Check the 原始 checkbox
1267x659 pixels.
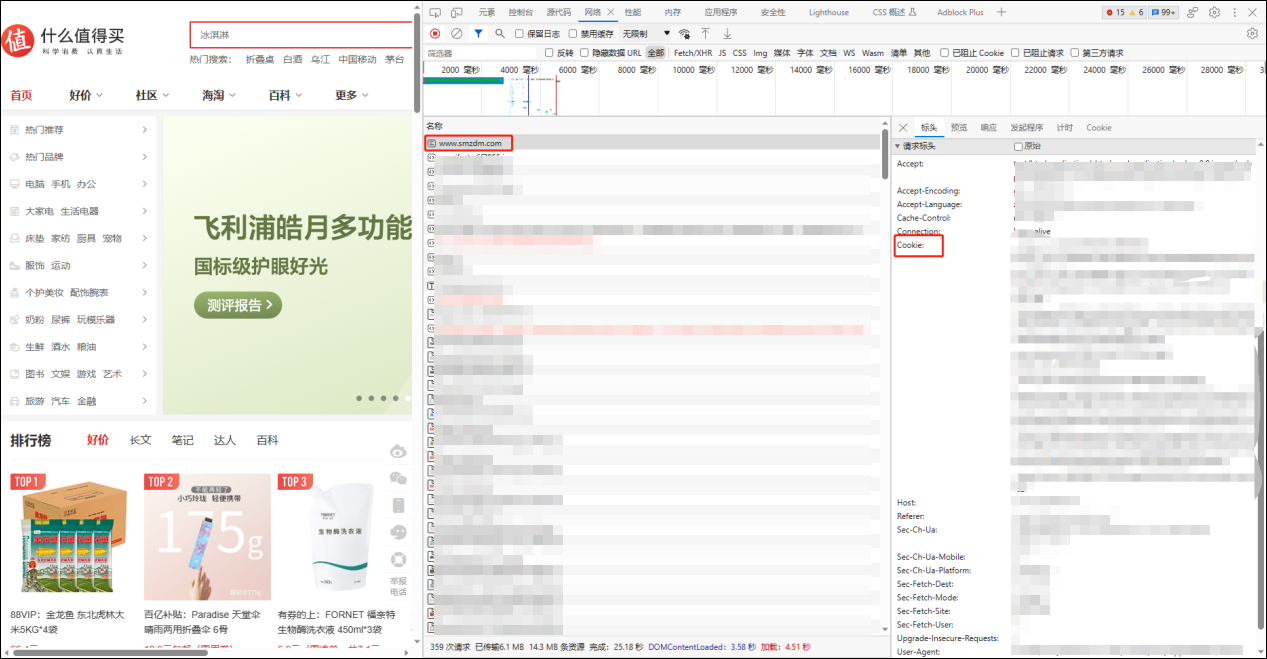(1018, 146)
